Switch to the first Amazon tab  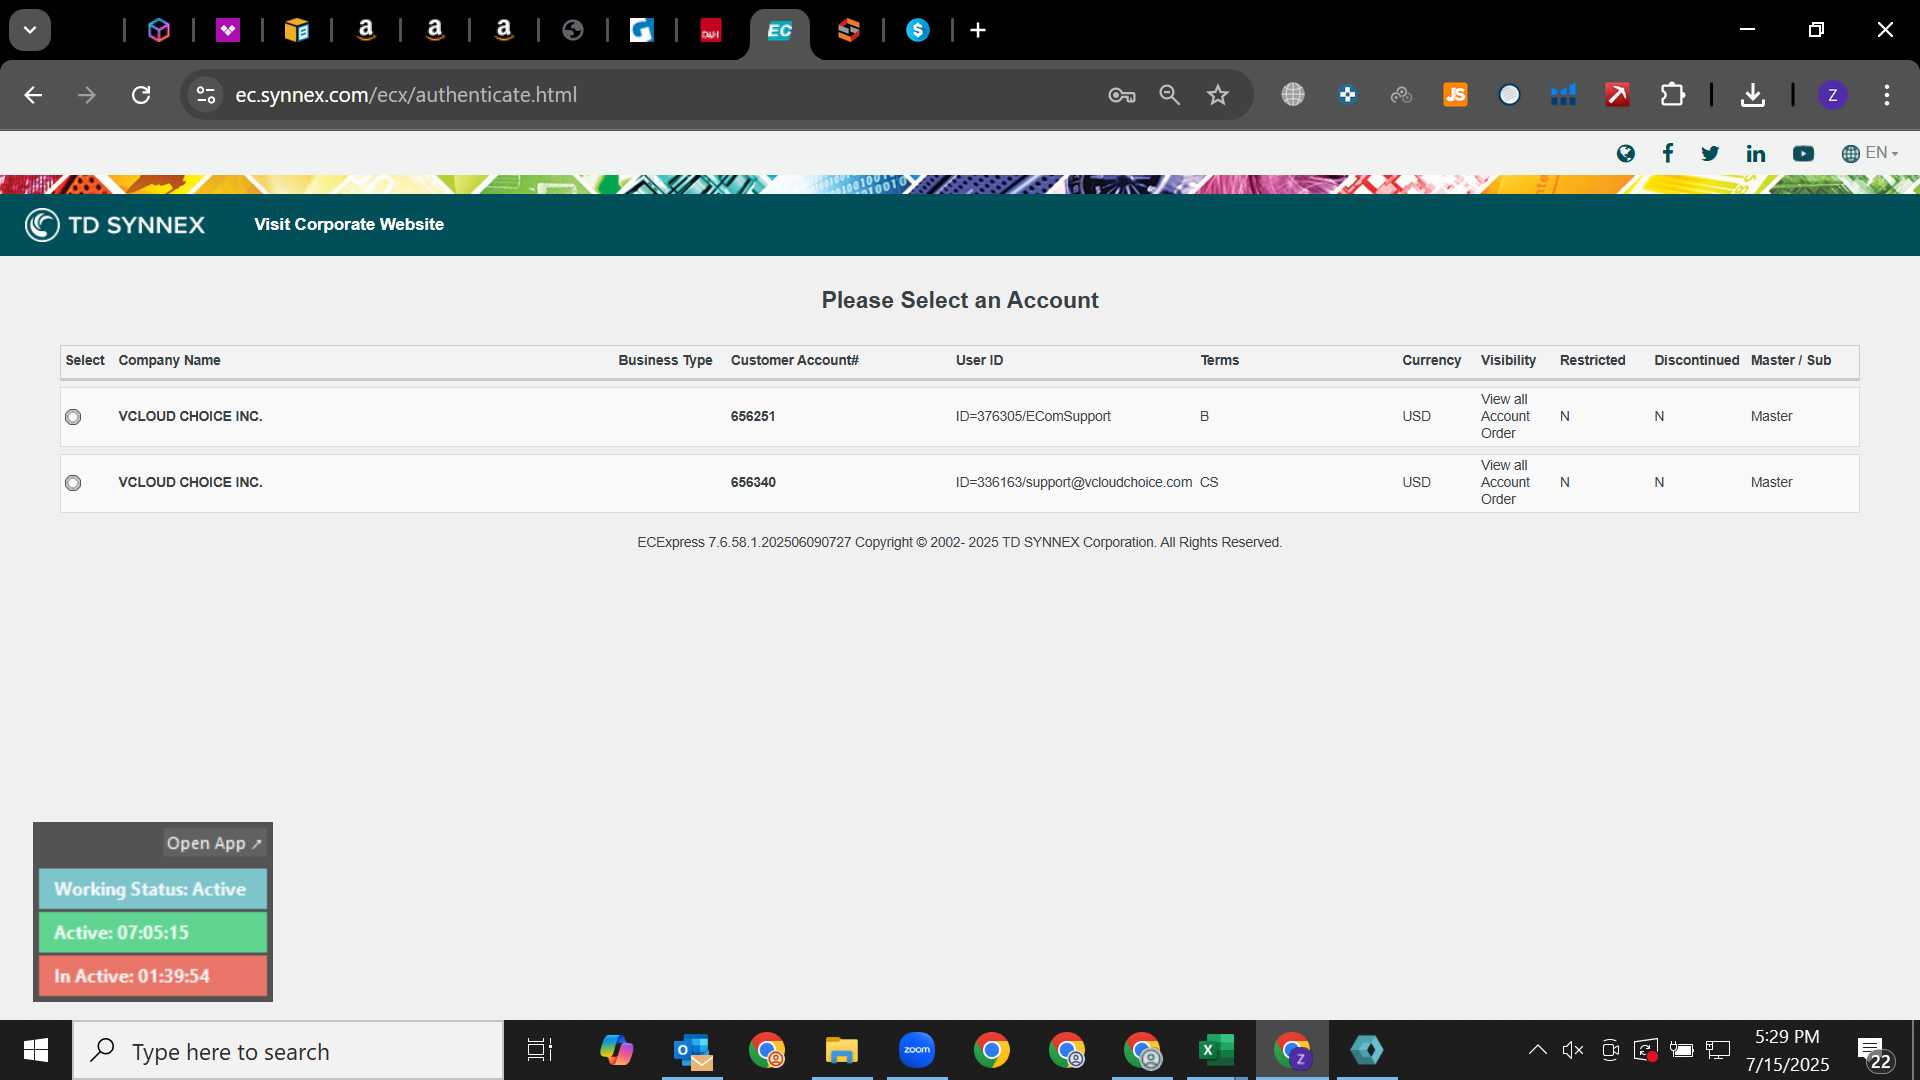(366, 31)
